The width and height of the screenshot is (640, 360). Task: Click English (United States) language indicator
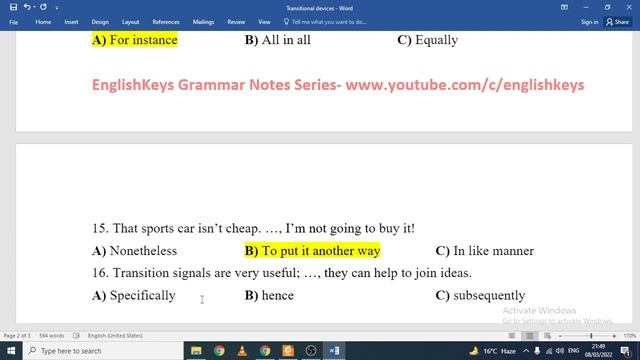[115, 336]
